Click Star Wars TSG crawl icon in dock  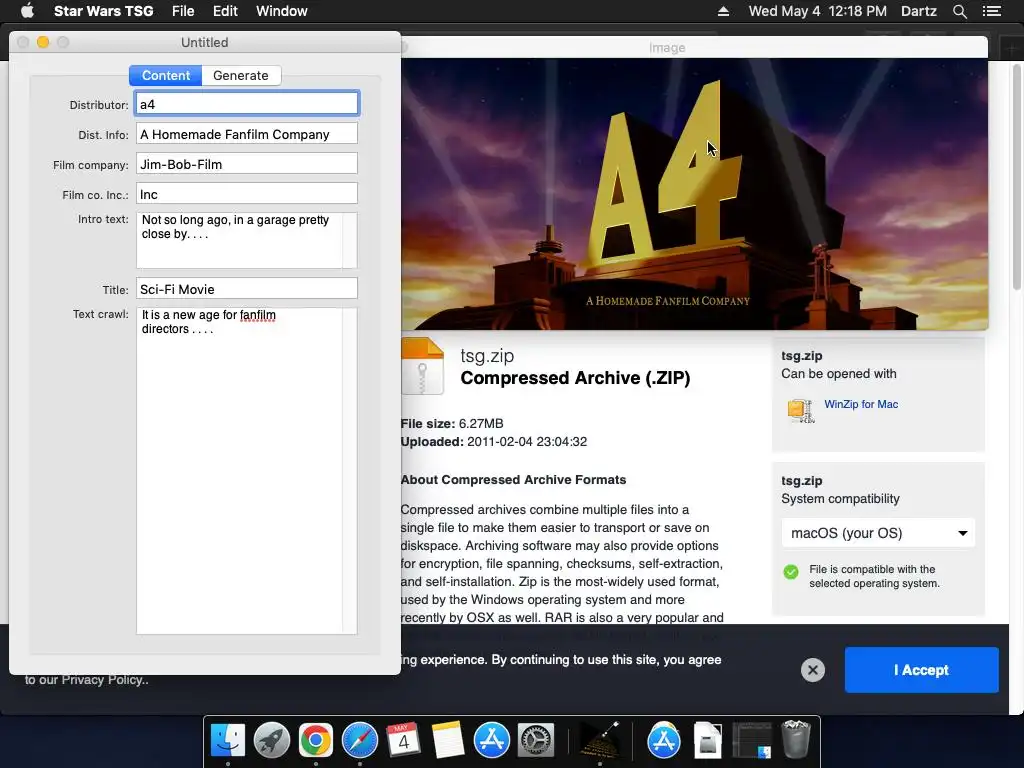(601, 741)
